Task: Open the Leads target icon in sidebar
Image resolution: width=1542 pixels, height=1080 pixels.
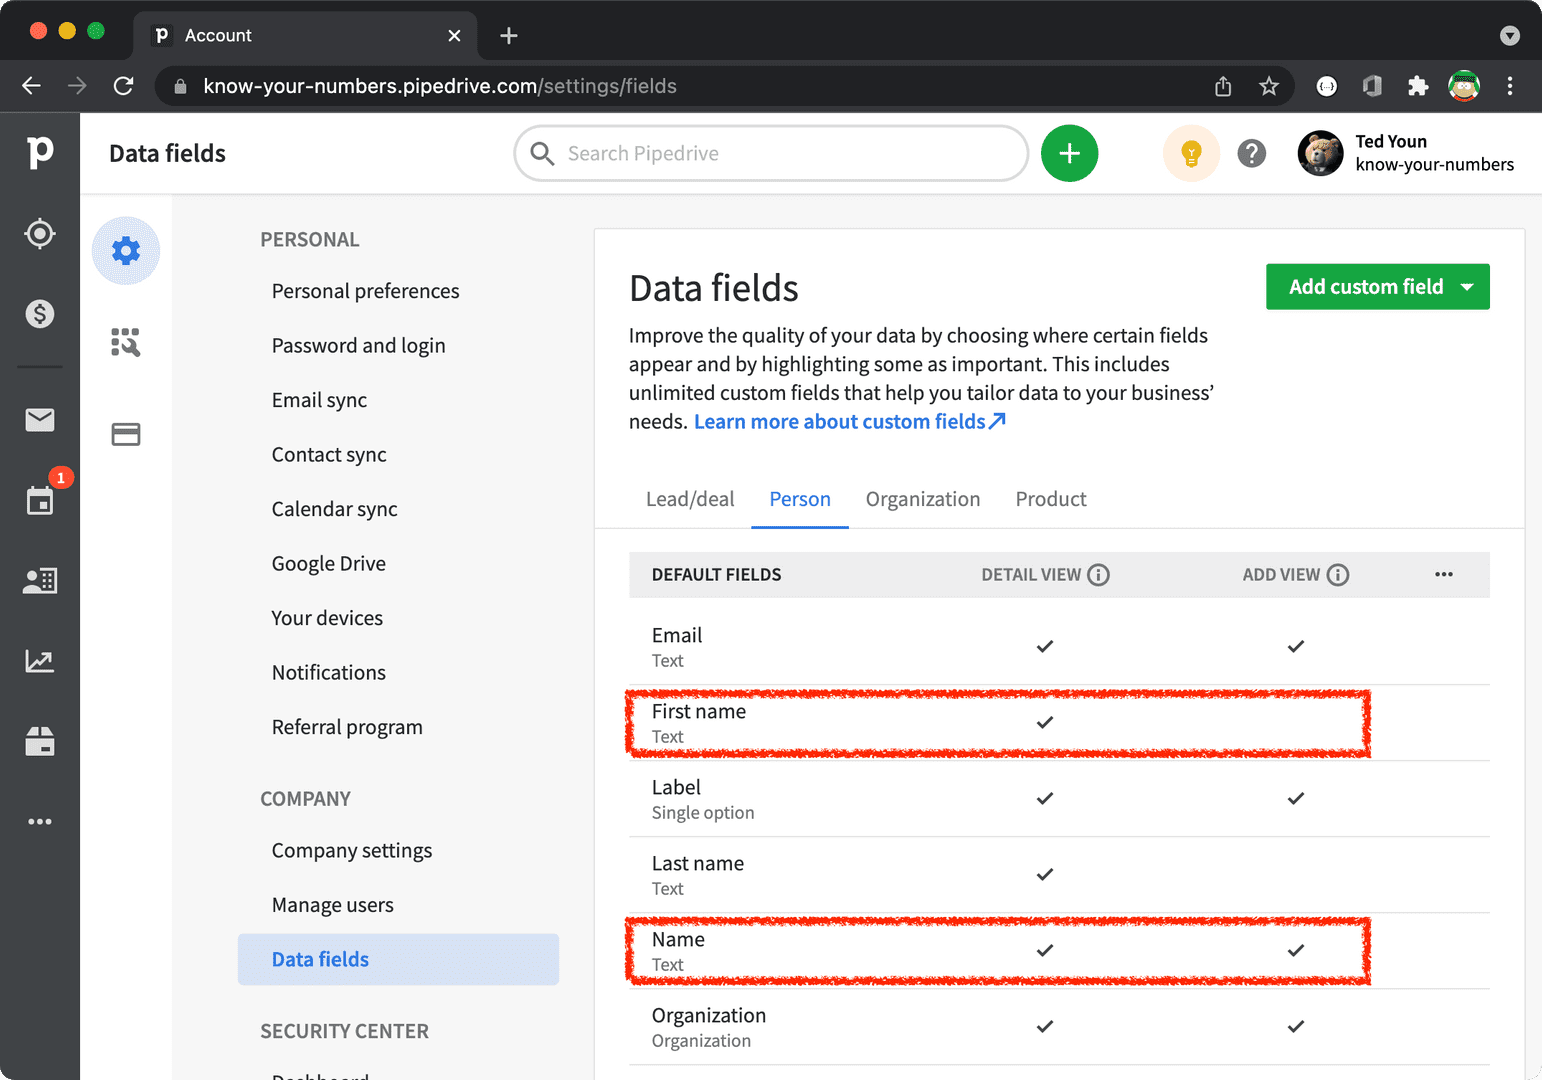Action: tap(40, 234)
